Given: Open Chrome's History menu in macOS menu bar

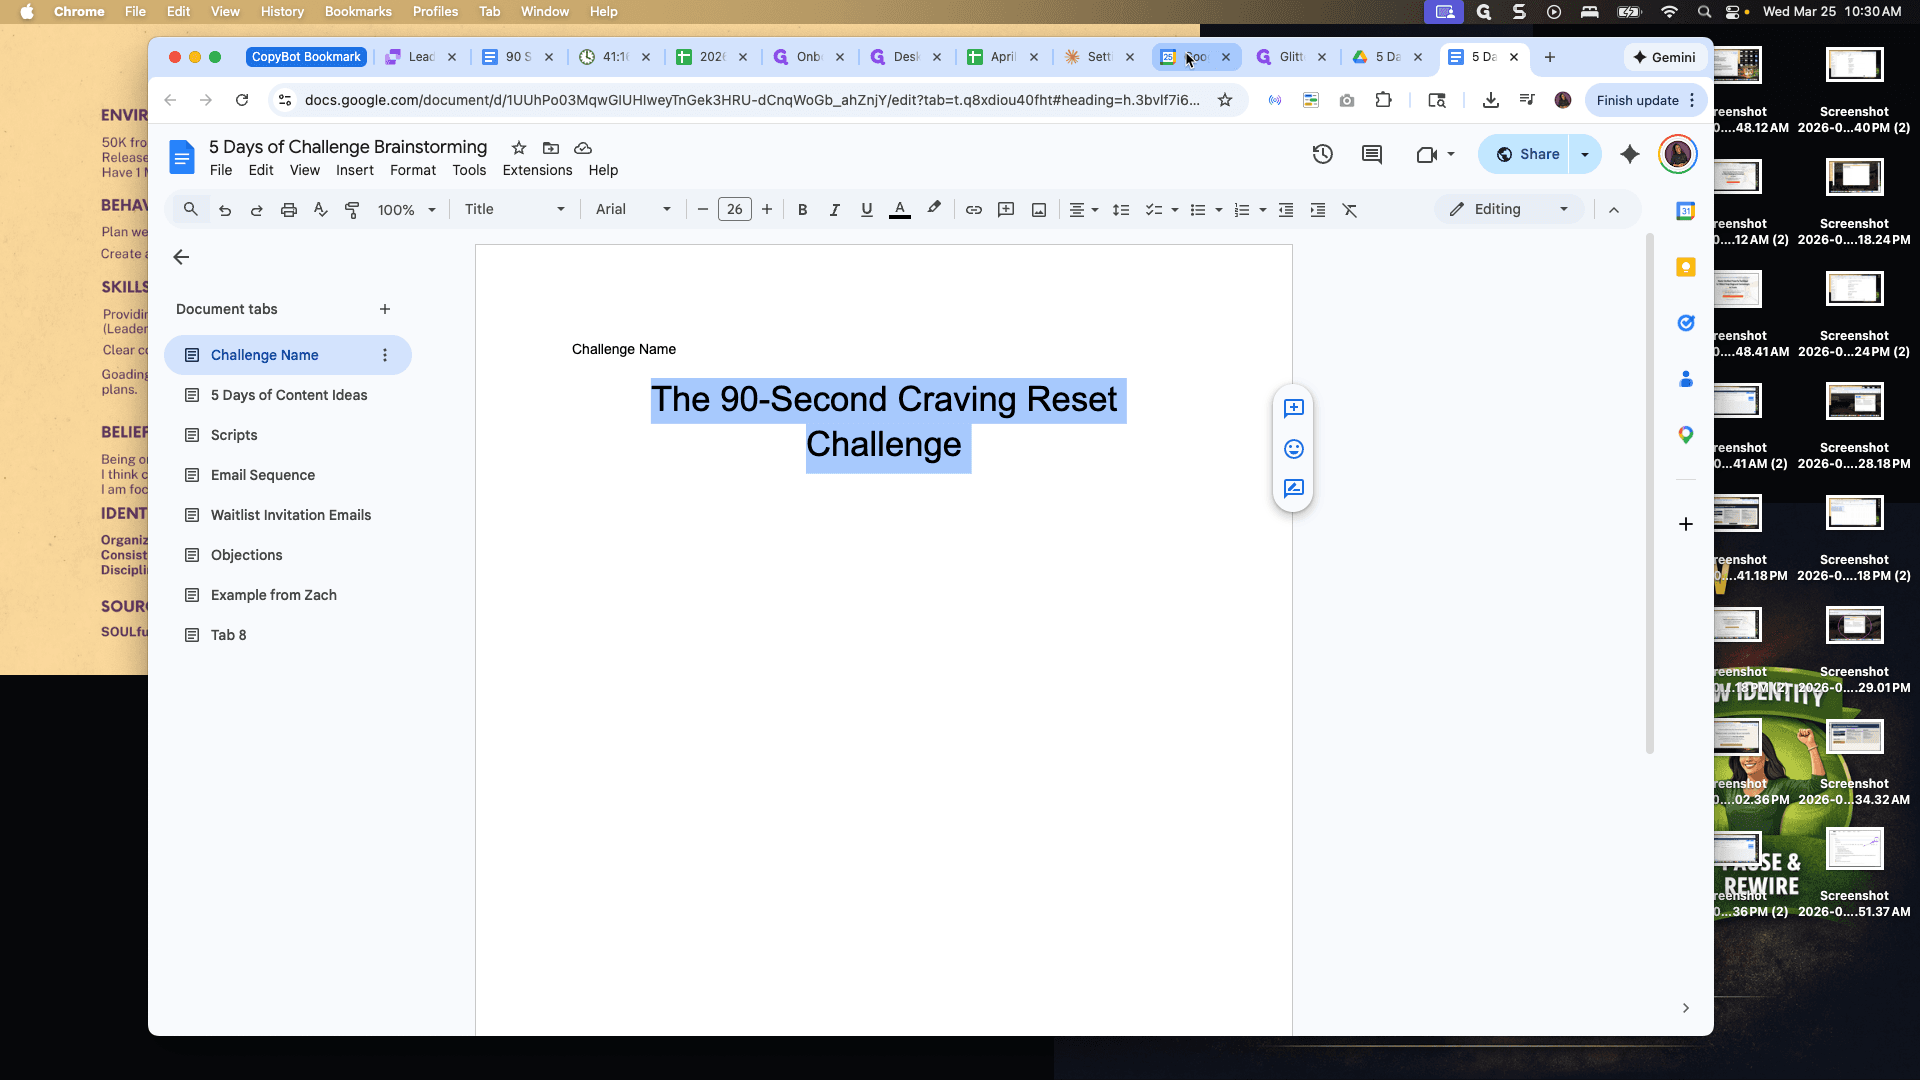Looking at the screenshot, I should point(282,12).
